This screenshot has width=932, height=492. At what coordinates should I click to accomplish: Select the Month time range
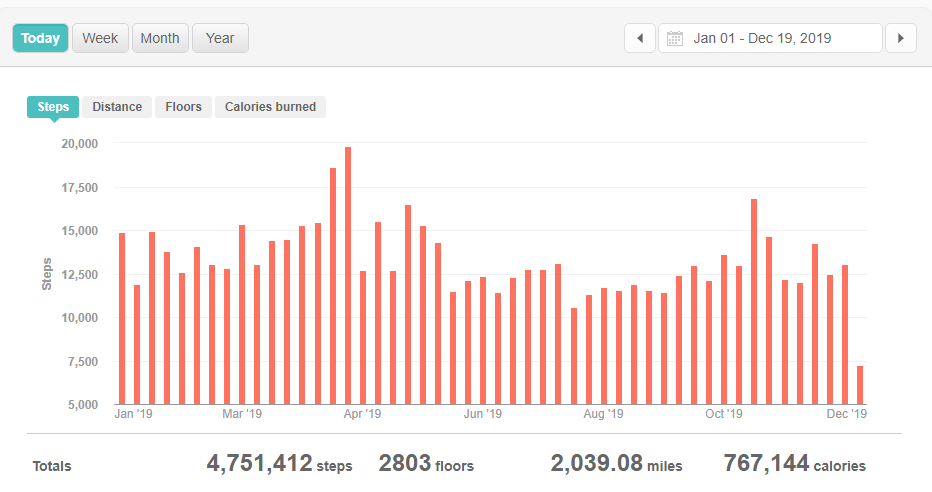point(160,39)
